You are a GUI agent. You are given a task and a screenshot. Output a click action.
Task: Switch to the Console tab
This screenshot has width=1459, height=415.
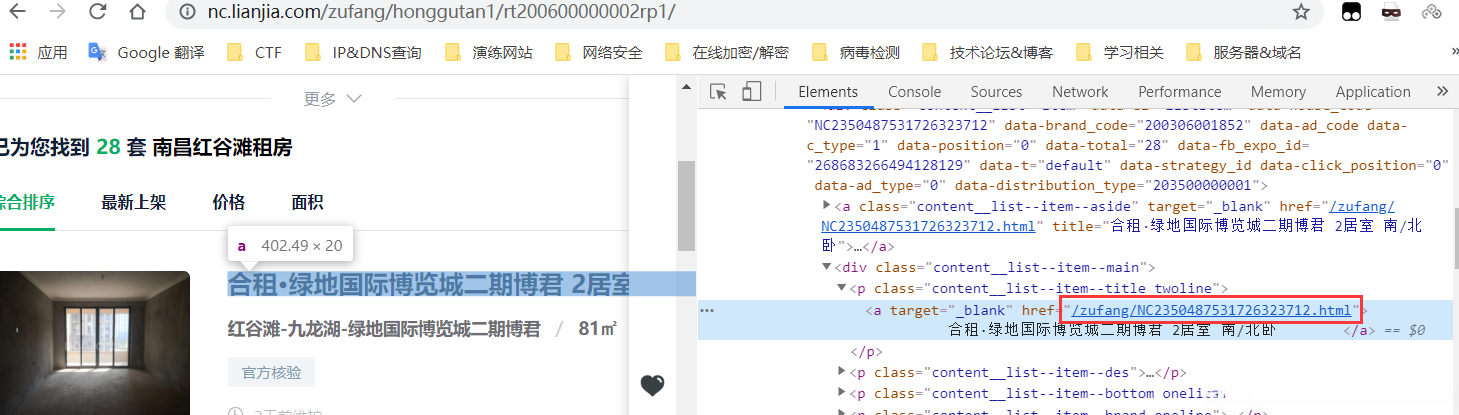point(915,92)
